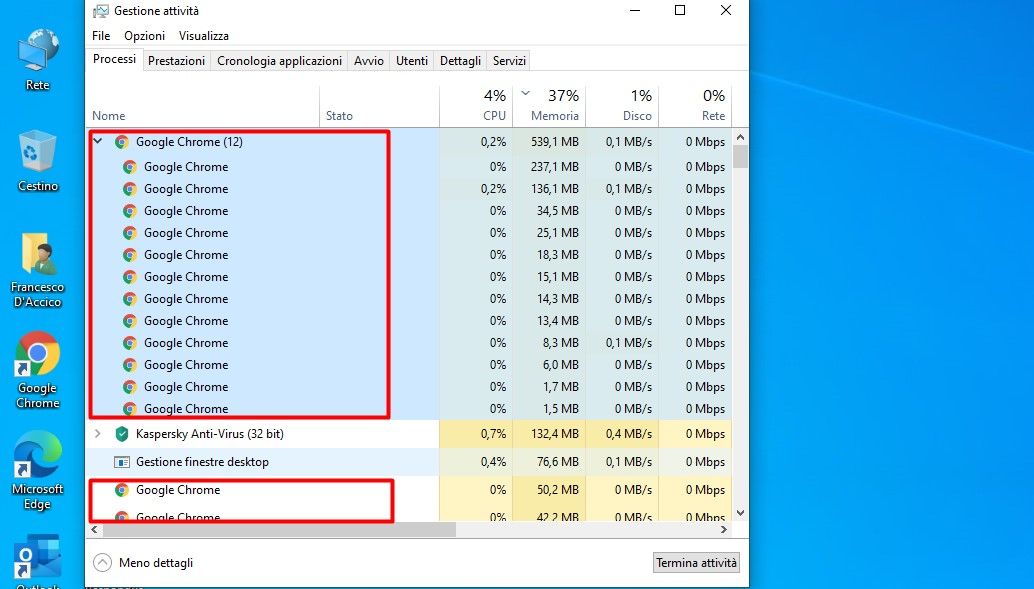
Task: Select Chrome process using 25,1 MB
Action: coord(410,233)
